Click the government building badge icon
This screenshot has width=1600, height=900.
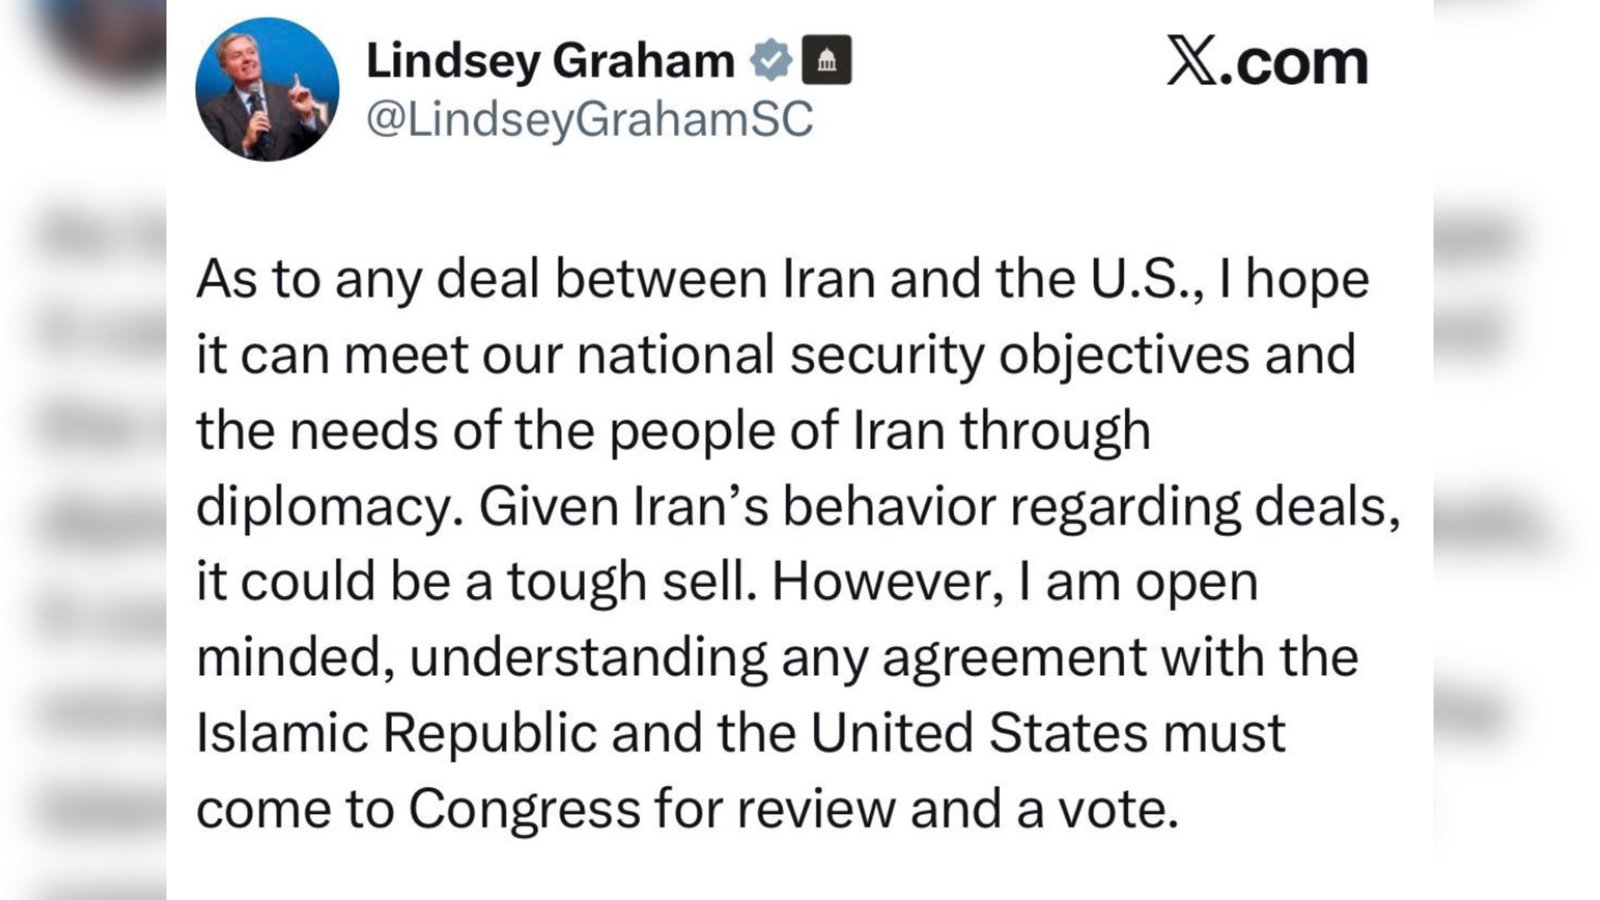[827, 61]
